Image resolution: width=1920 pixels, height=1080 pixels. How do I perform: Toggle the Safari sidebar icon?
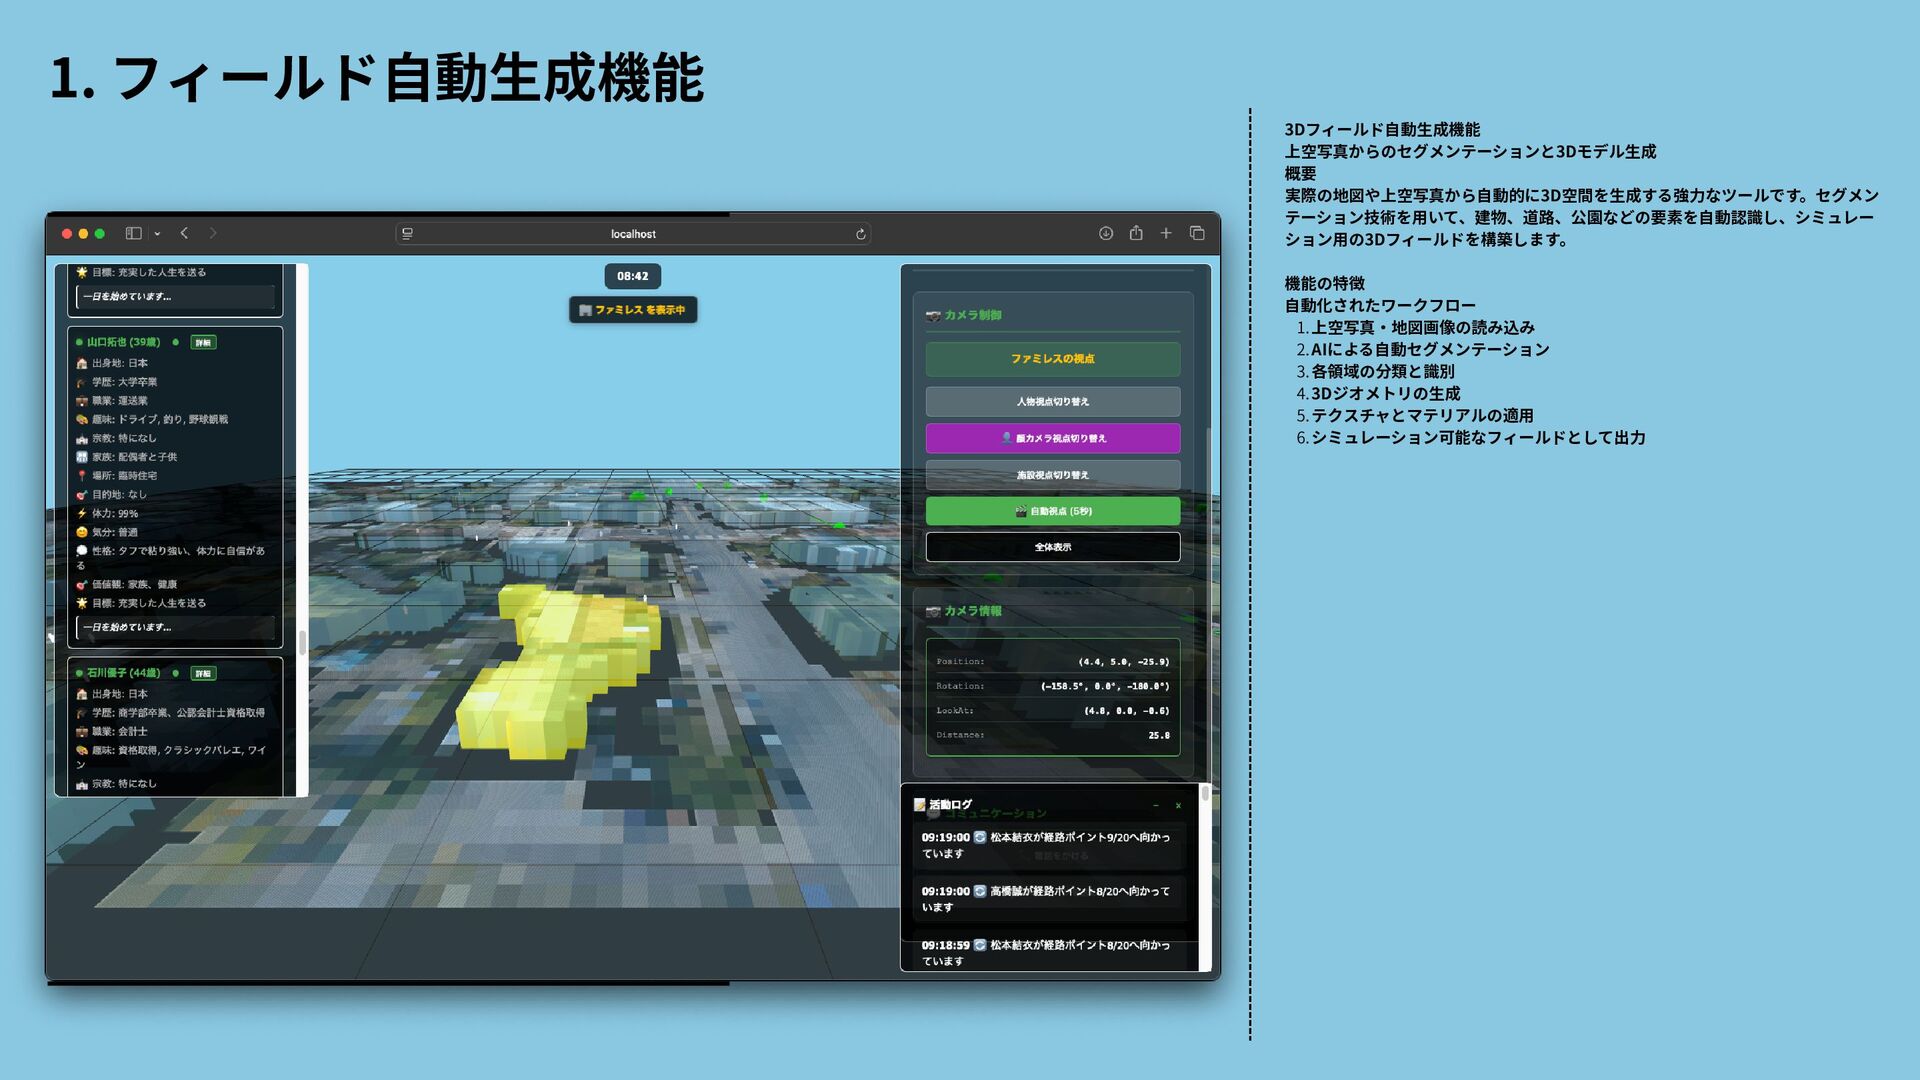point(133,233)
